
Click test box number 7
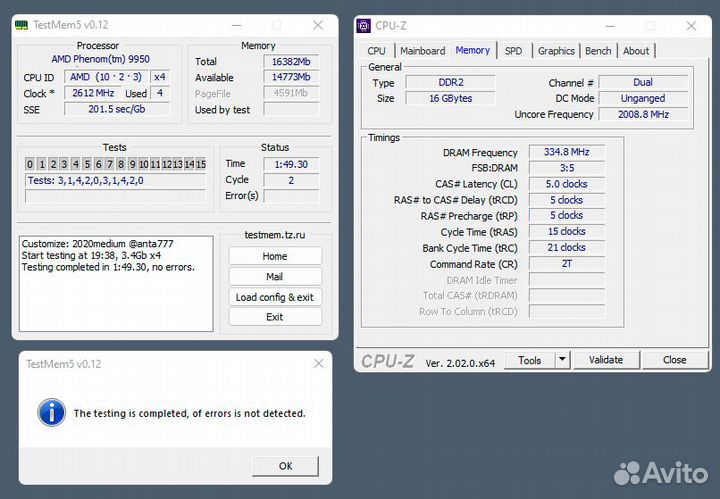point(109,164)
